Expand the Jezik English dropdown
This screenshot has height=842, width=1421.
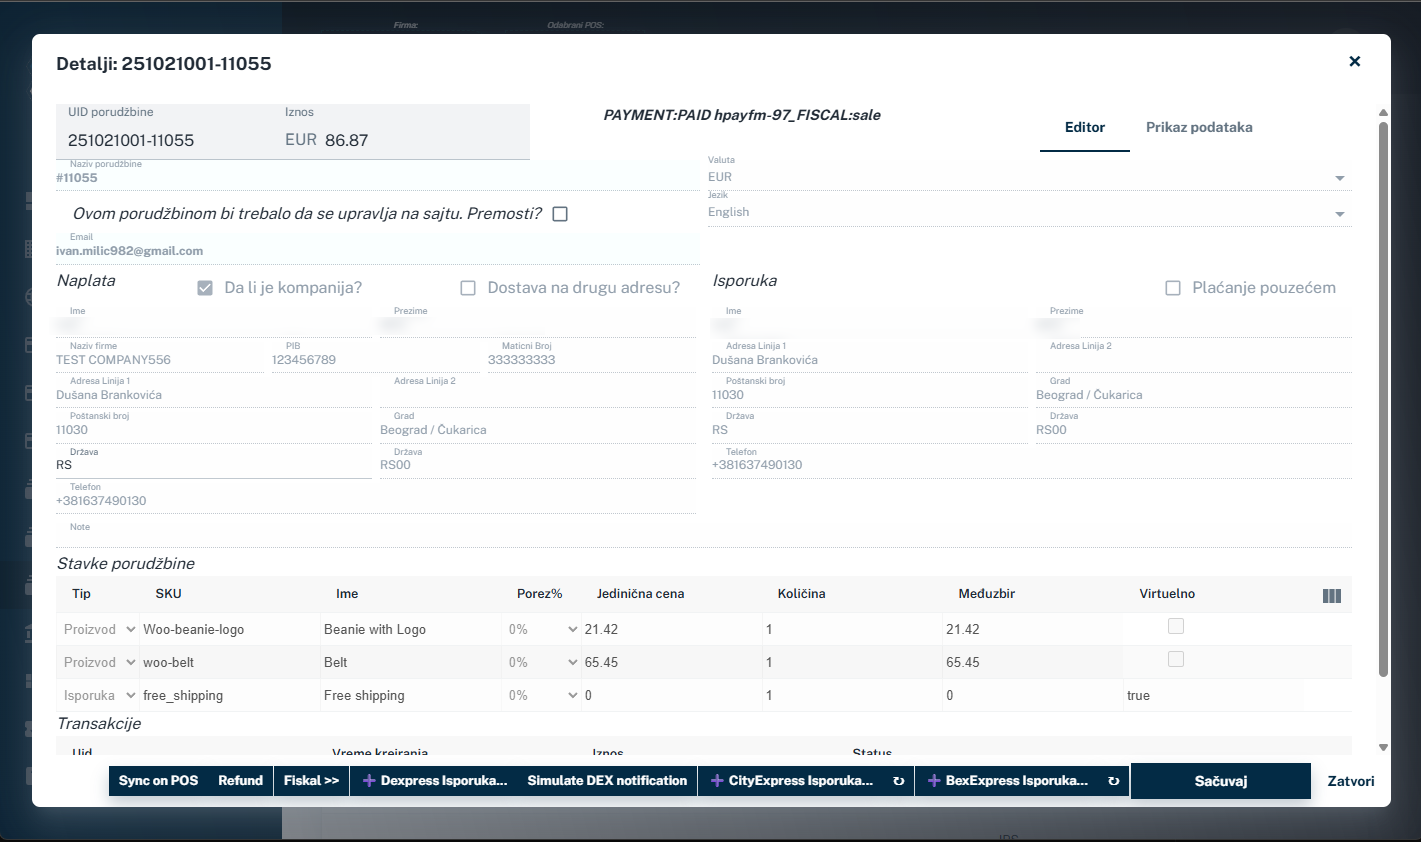1339,214
